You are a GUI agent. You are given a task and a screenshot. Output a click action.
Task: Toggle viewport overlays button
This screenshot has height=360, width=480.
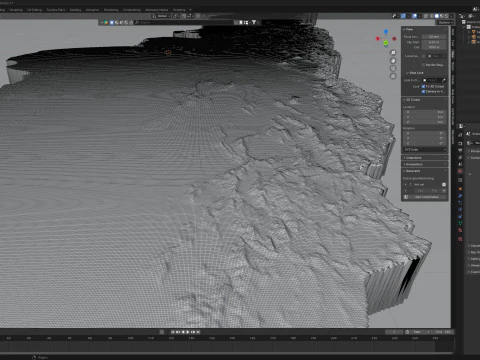(x=415, y=16)
